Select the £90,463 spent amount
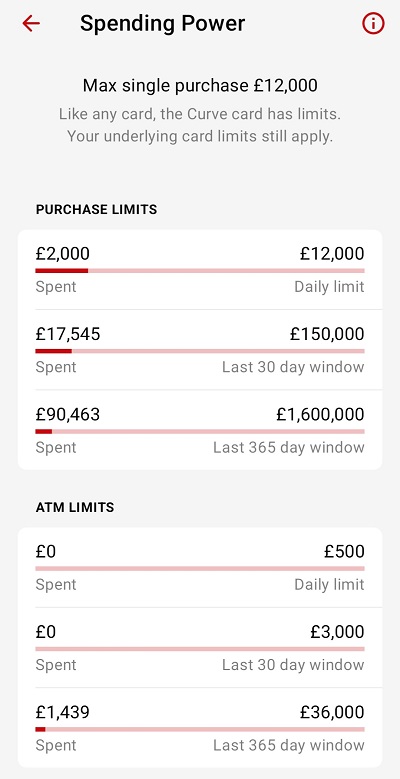 pyautogui.click(x=68, y=415)
